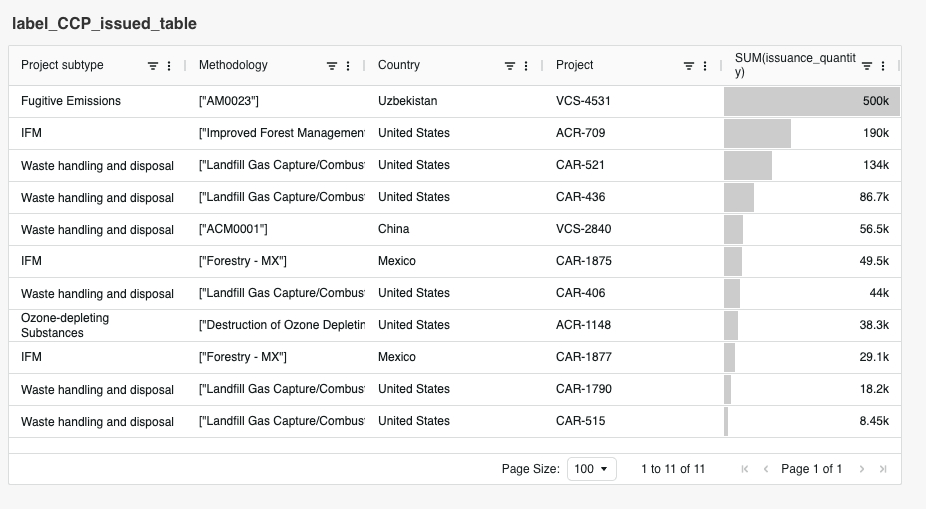Click filter icon on Country column
Screen dimensions: 926x509
(x=510, y=66)
